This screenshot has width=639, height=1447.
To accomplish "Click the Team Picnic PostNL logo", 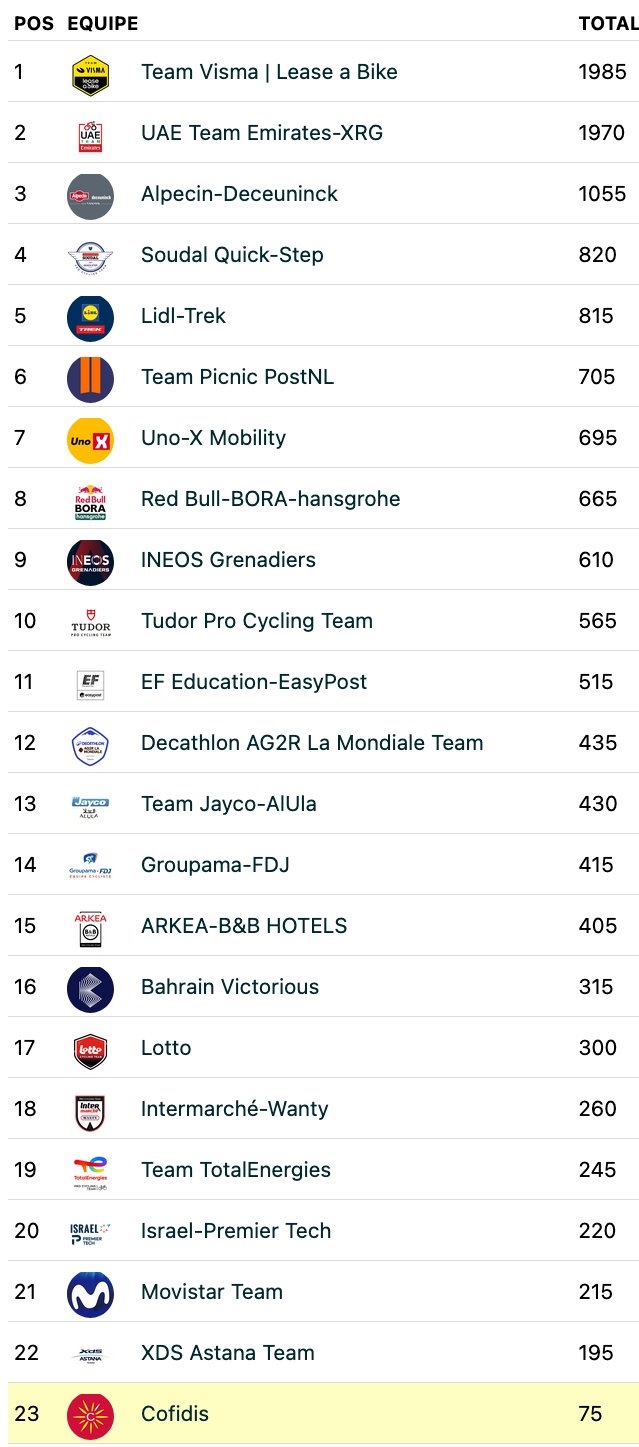I will [x=90, y=378].
